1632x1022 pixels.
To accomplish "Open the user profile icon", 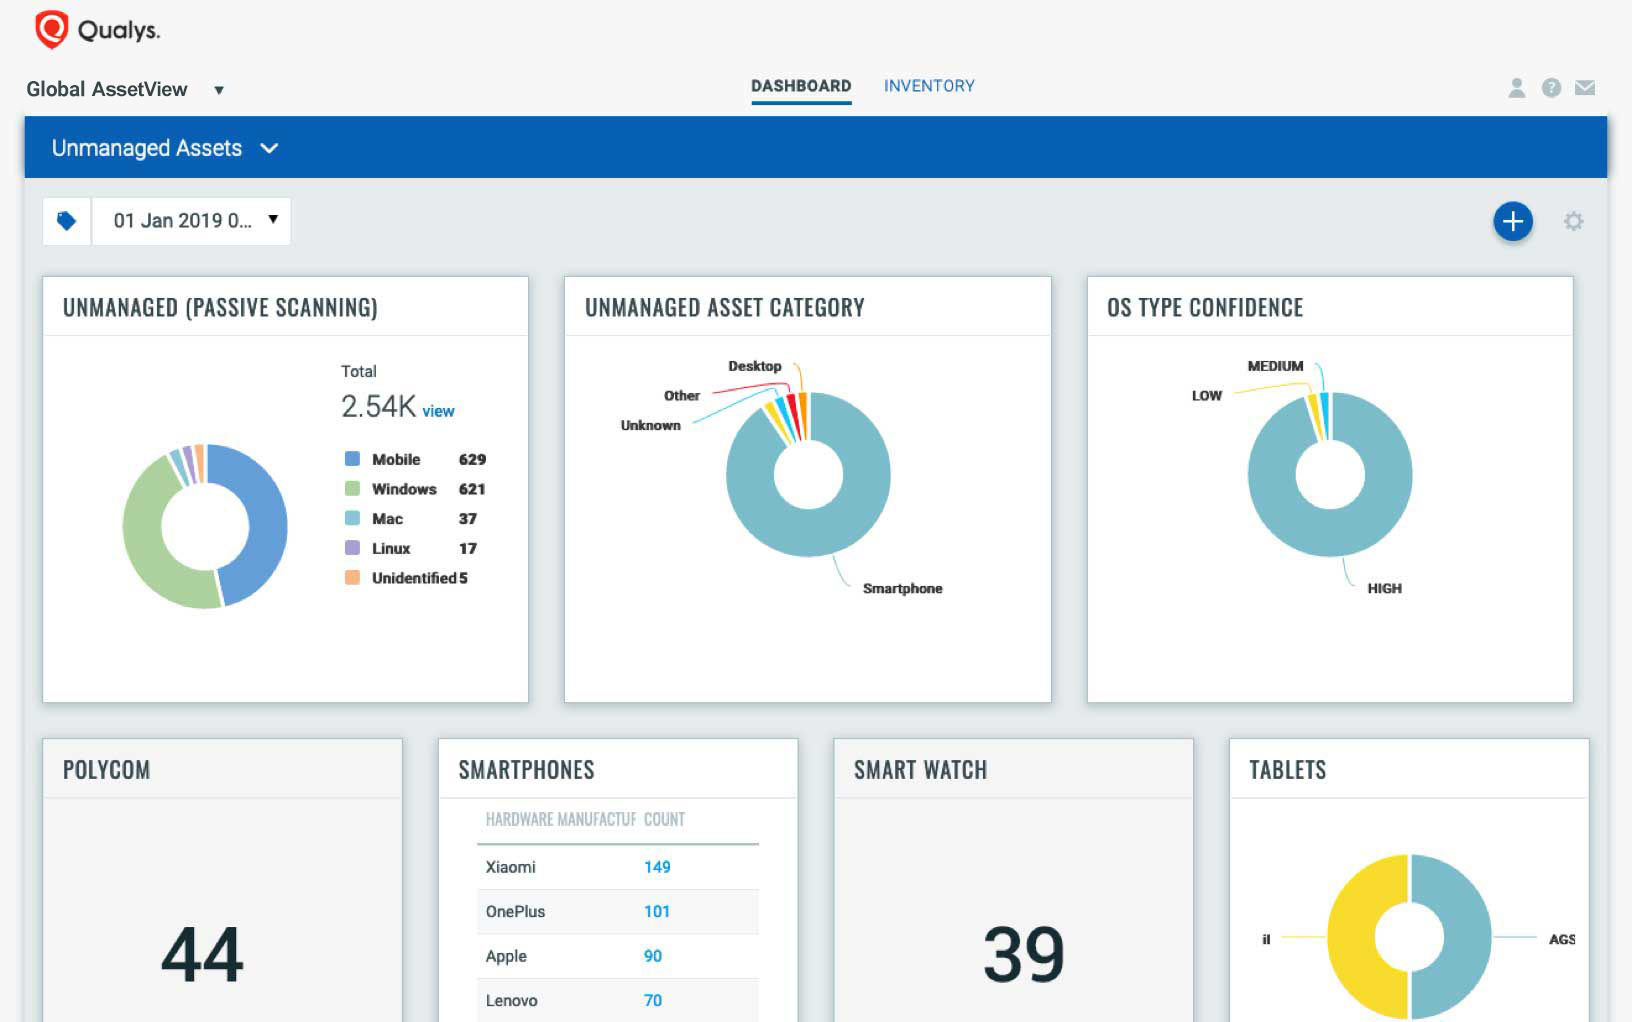I will click(x=1515, y=88).
